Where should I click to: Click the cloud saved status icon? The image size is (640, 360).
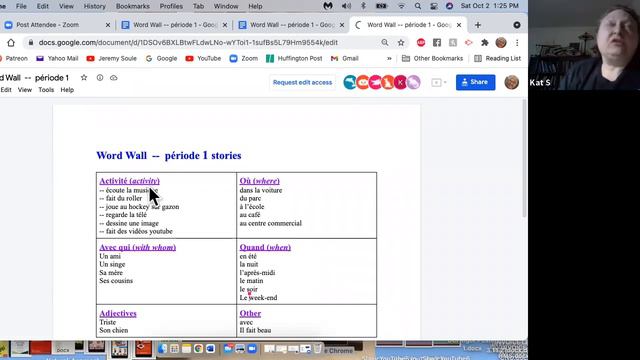click(x=113, y=78)
